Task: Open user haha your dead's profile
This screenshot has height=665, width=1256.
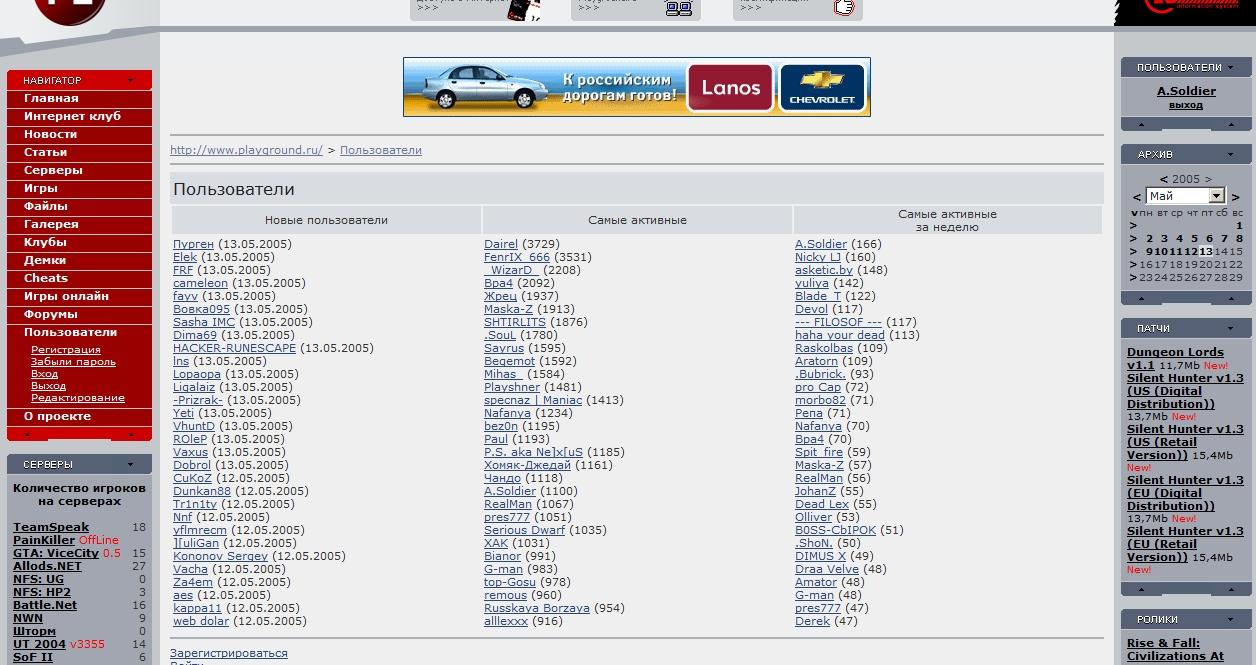Action: coord(840,335)
